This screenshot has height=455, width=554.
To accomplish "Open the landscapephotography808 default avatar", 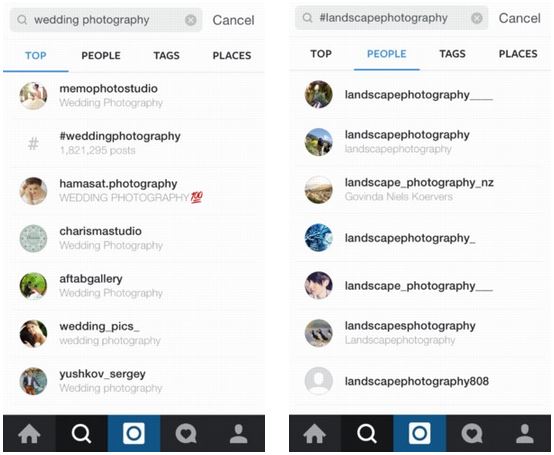I will pos(319,381).
